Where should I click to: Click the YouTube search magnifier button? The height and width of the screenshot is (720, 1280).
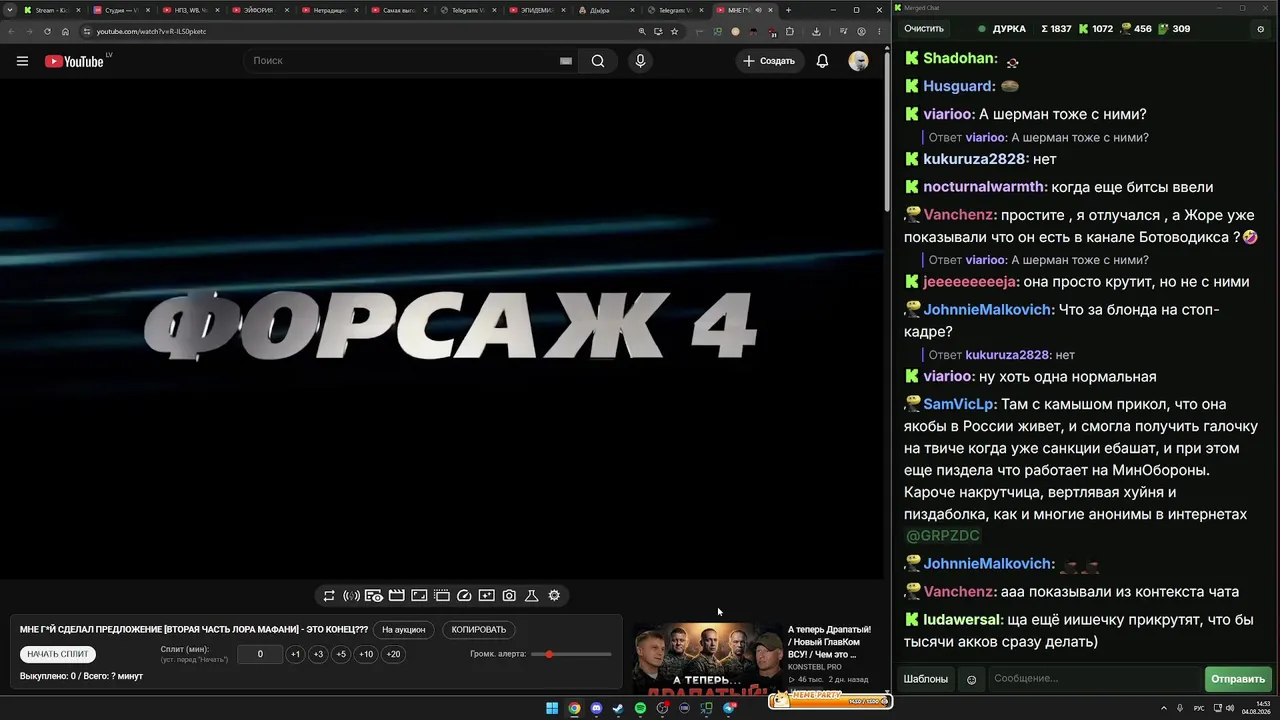tap(598, 61)
